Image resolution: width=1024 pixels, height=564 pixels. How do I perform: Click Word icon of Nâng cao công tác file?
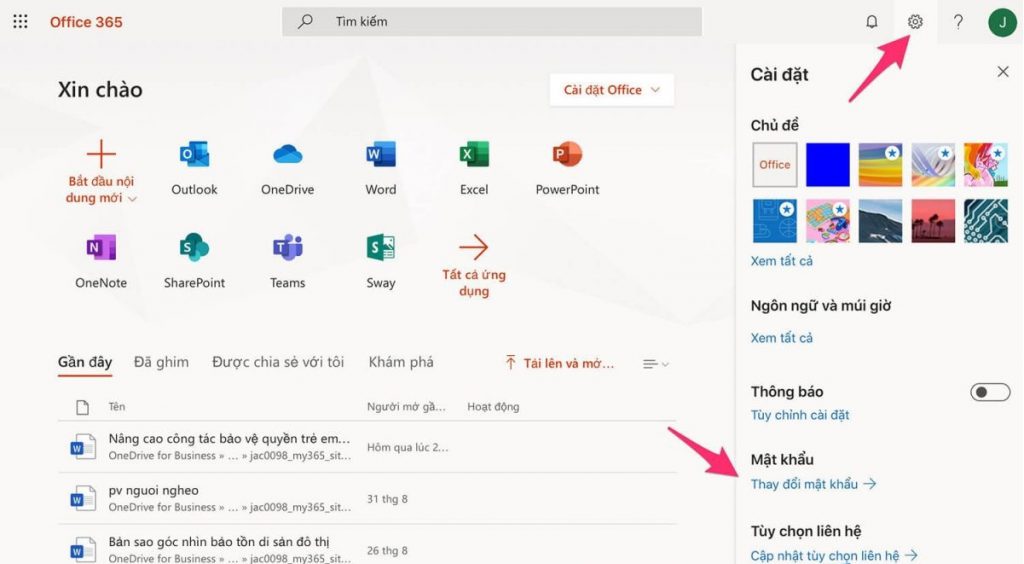tap(82, 446)
